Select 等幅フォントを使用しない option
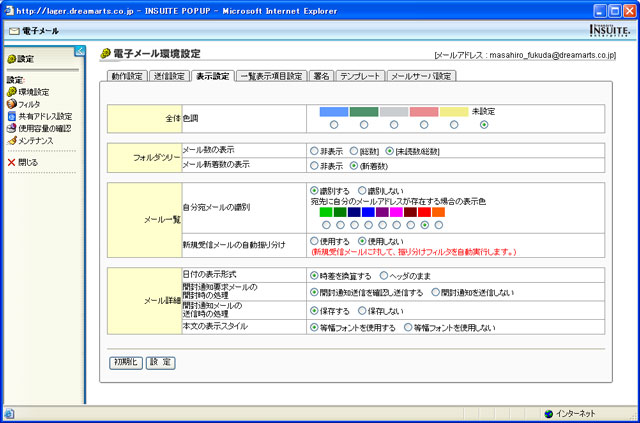Viewport: 640px width, 423px height. point(406,327)
